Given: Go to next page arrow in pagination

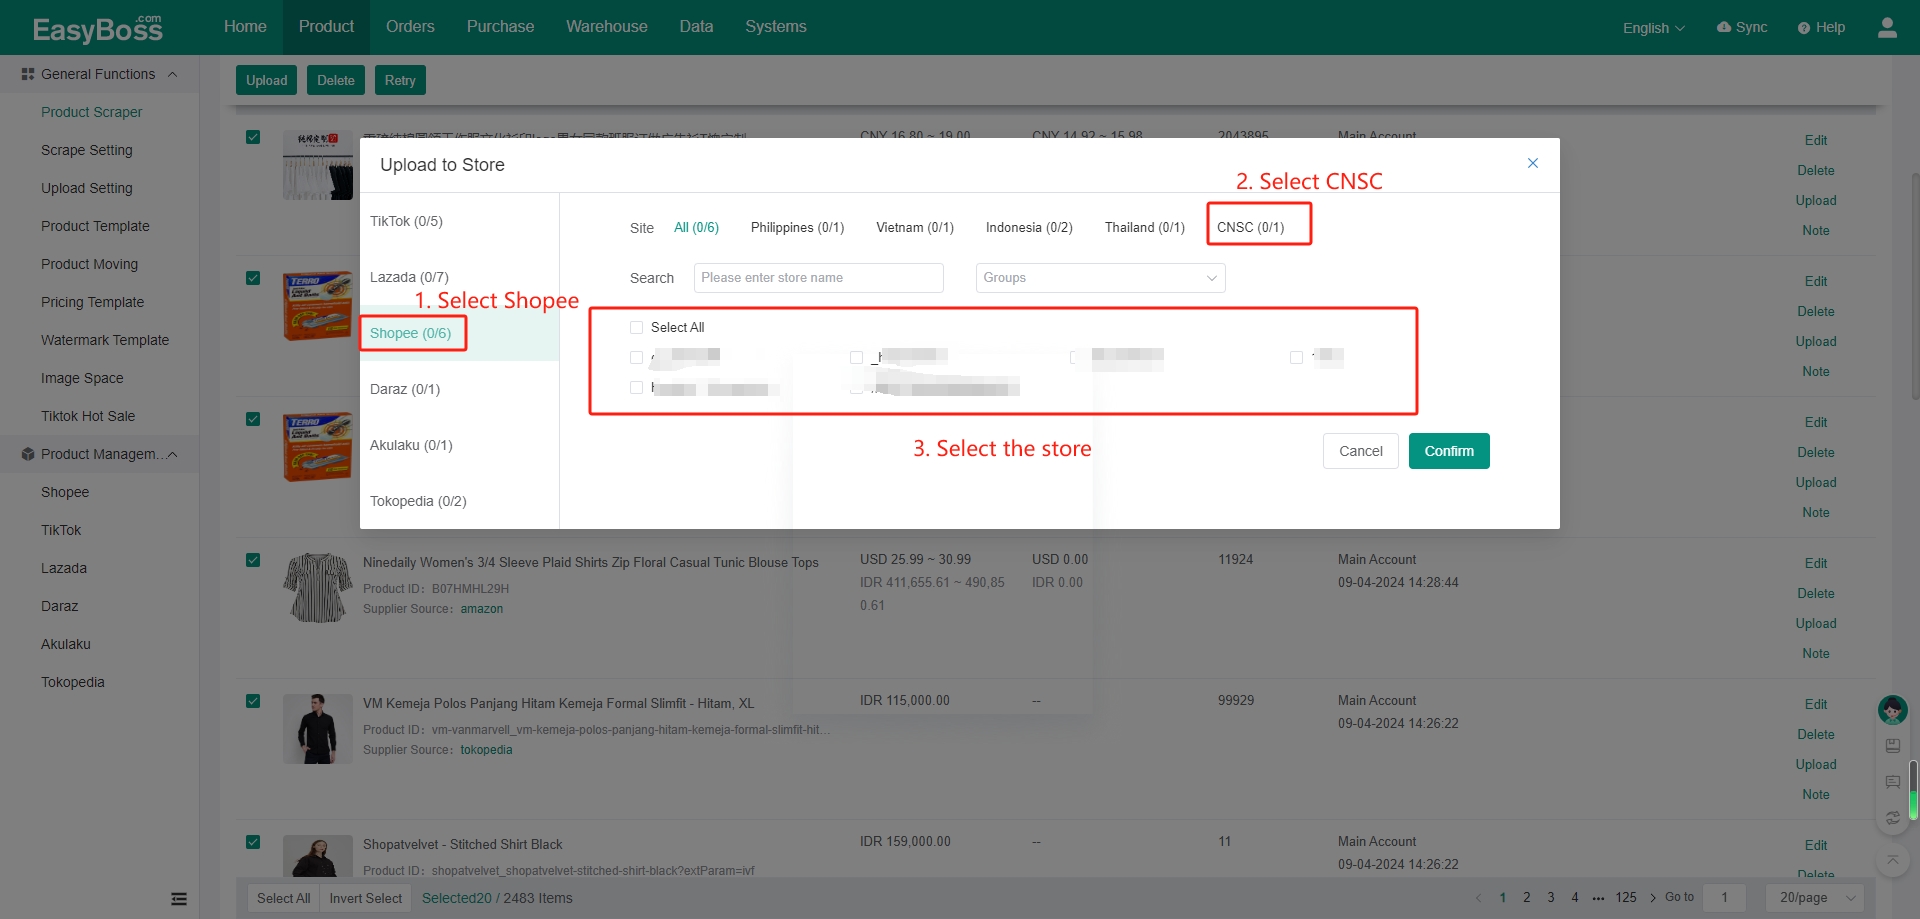Looking at the screenshot, I should (x=1653, y=898).
